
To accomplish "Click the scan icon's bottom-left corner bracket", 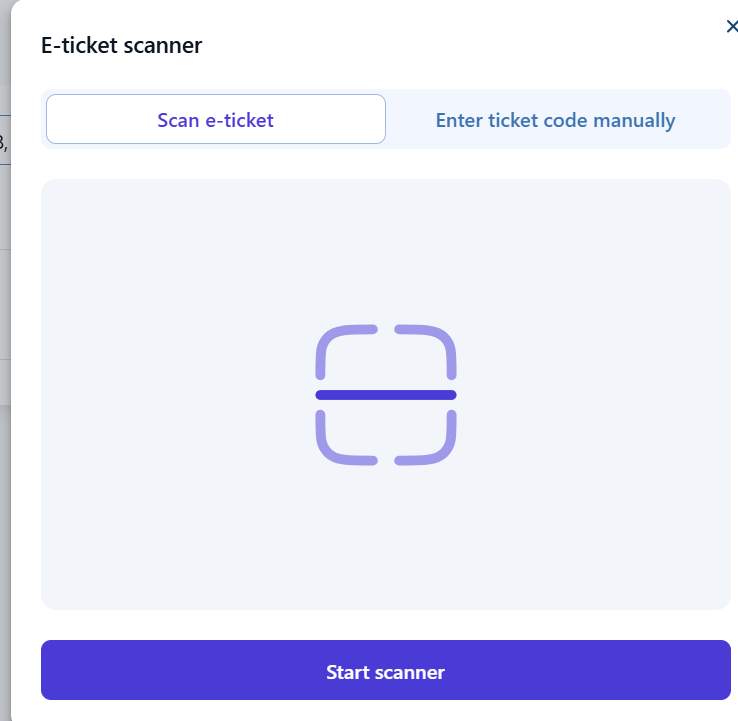I will 333,447.
